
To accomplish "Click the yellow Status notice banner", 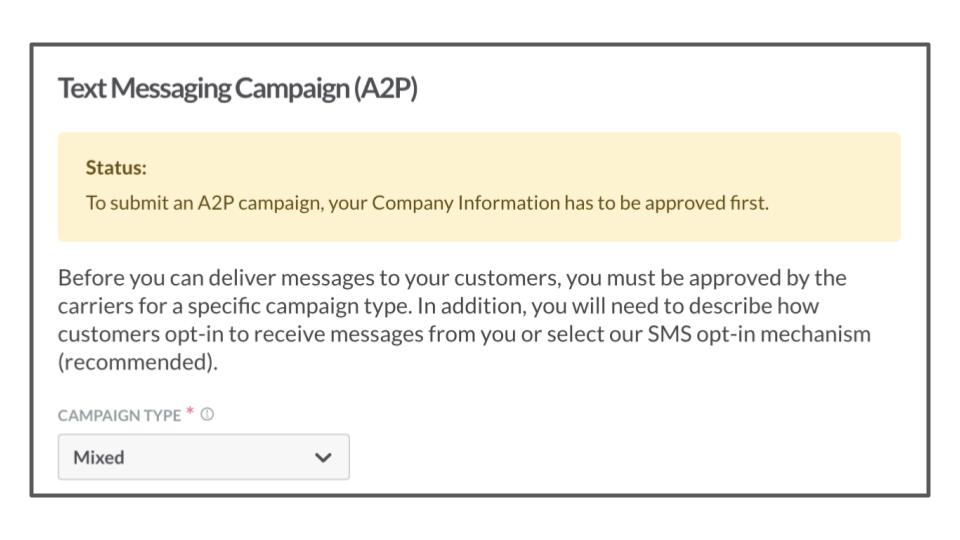I will (x=479, y=187).
